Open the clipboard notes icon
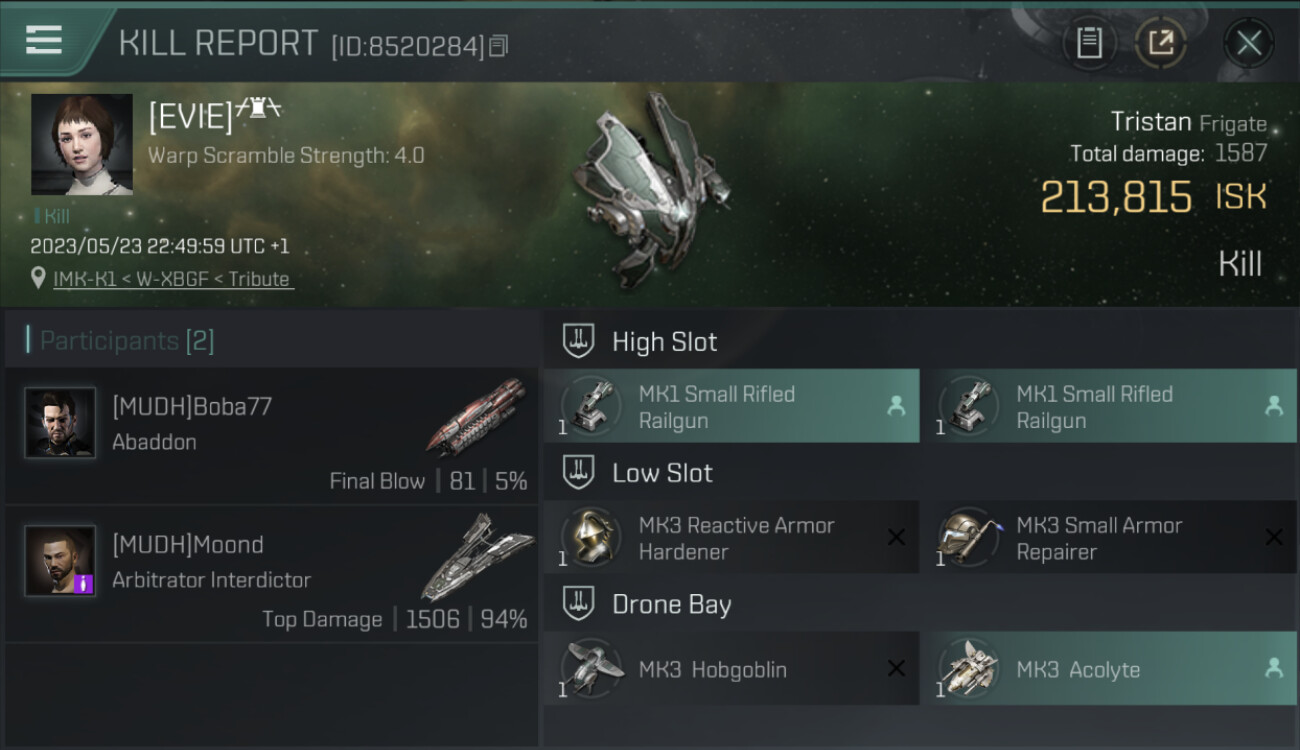The image size is (1300, 750). tap(1089, 43)
